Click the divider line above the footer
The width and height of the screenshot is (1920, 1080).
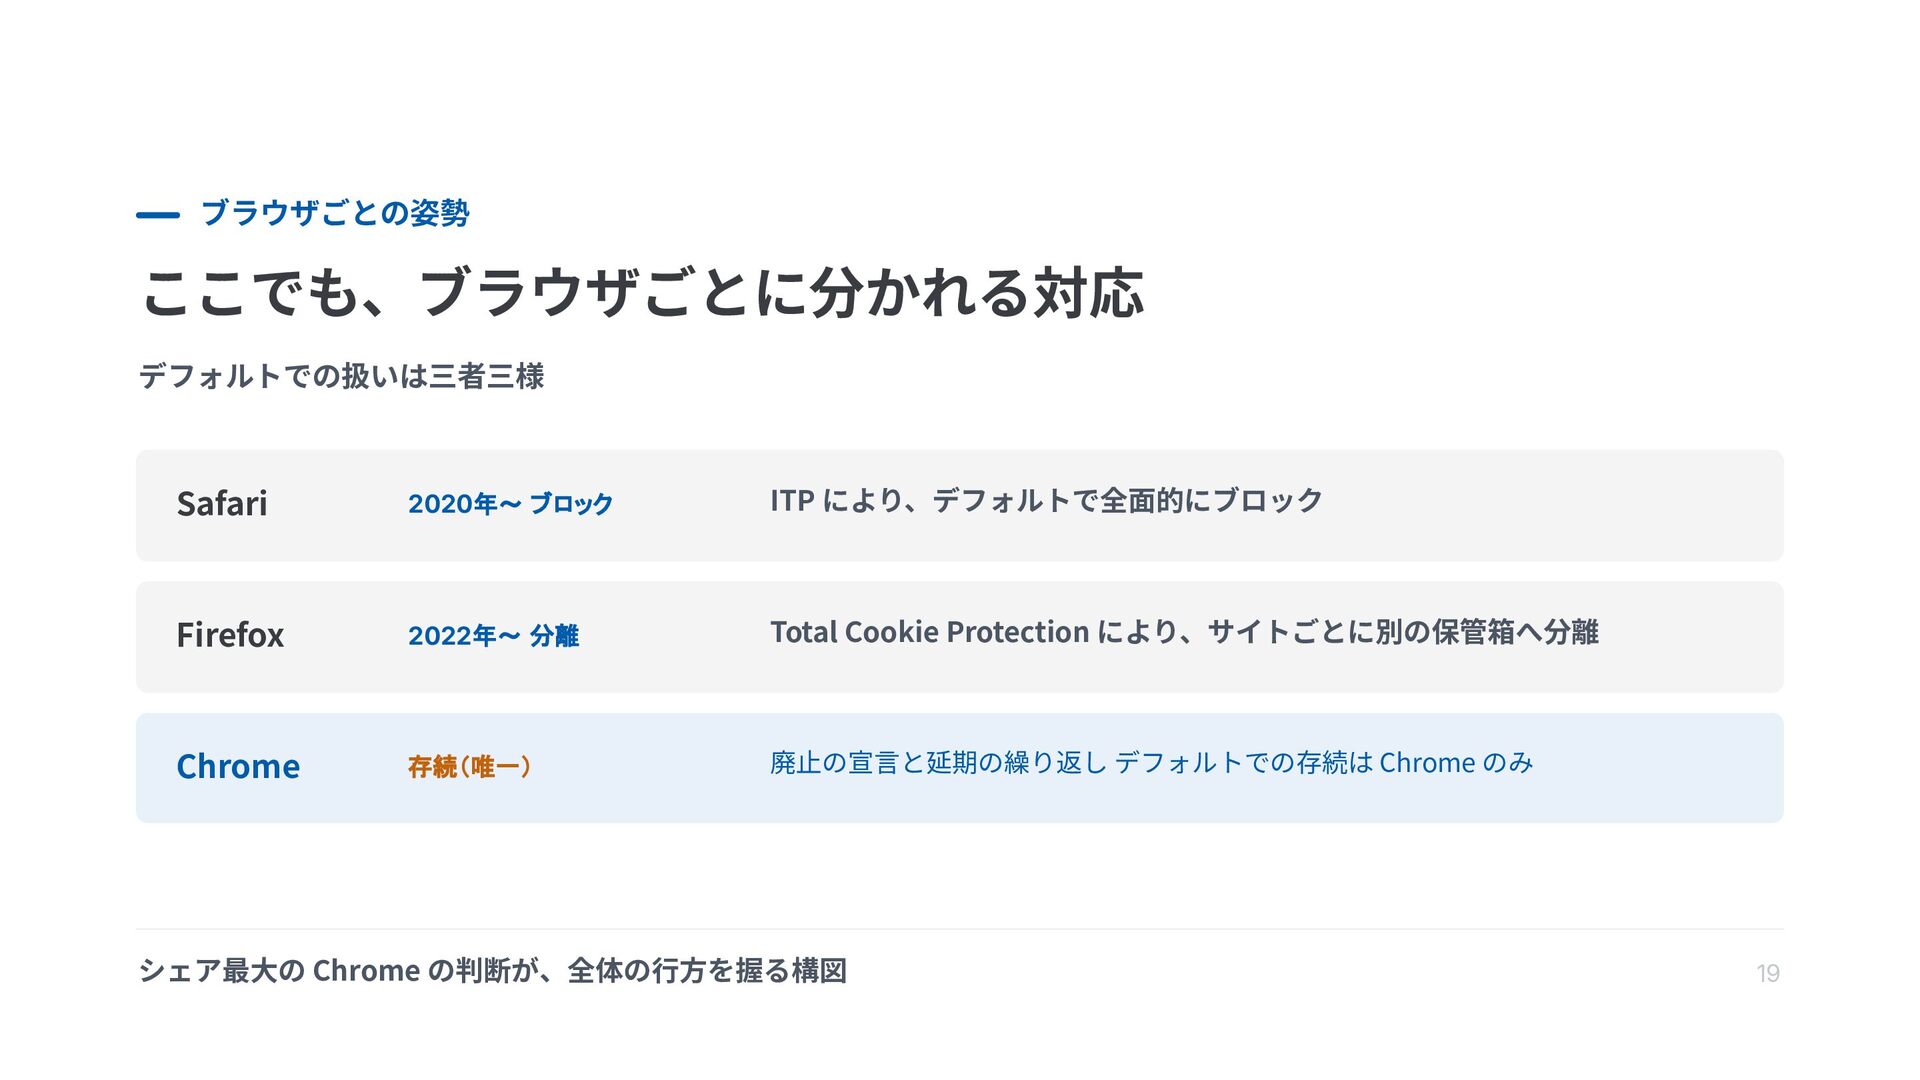(x=960, y=929)
